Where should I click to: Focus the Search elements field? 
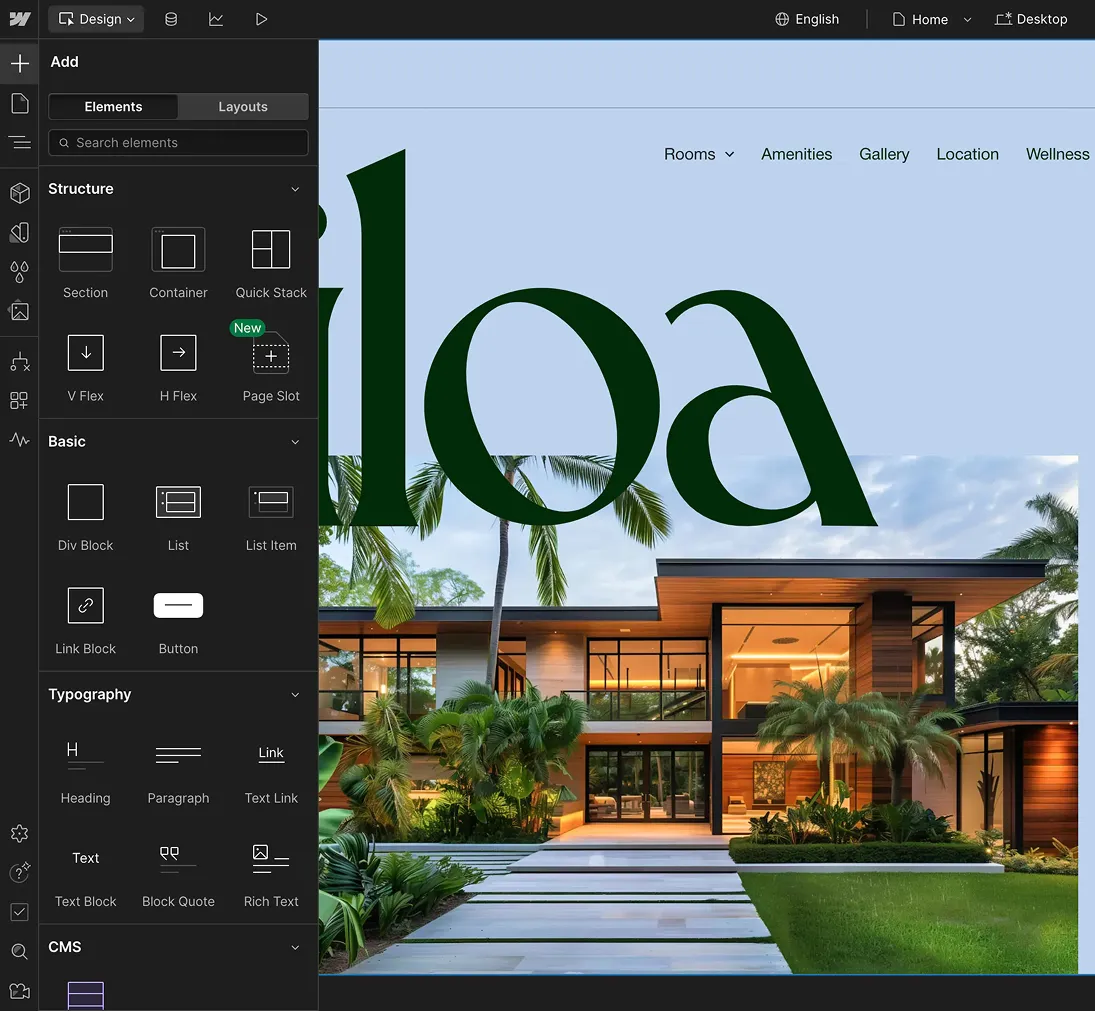point(178,142)
